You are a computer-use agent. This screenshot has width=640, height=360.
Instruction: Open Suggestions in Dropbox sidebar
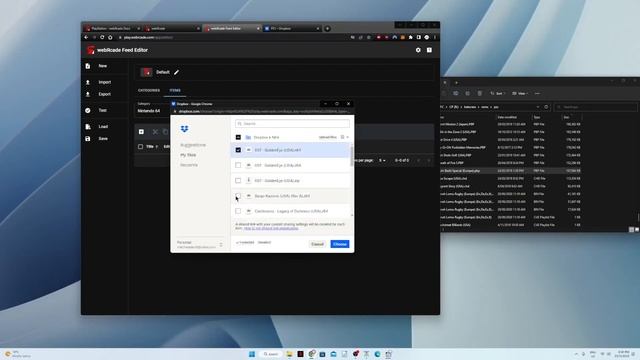[193, 145]
